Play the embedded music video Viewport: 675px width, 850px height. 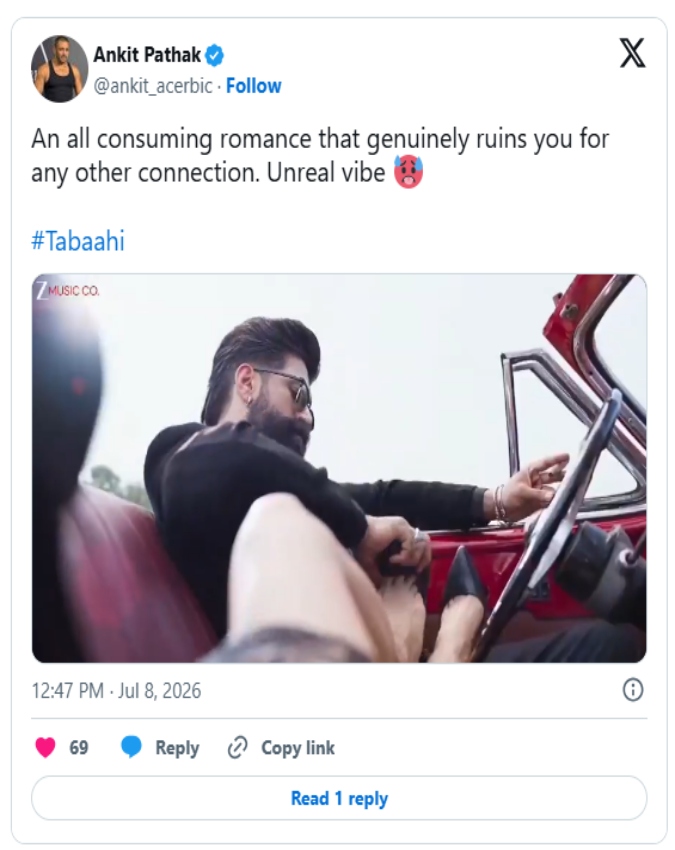(x=339, y=468)
